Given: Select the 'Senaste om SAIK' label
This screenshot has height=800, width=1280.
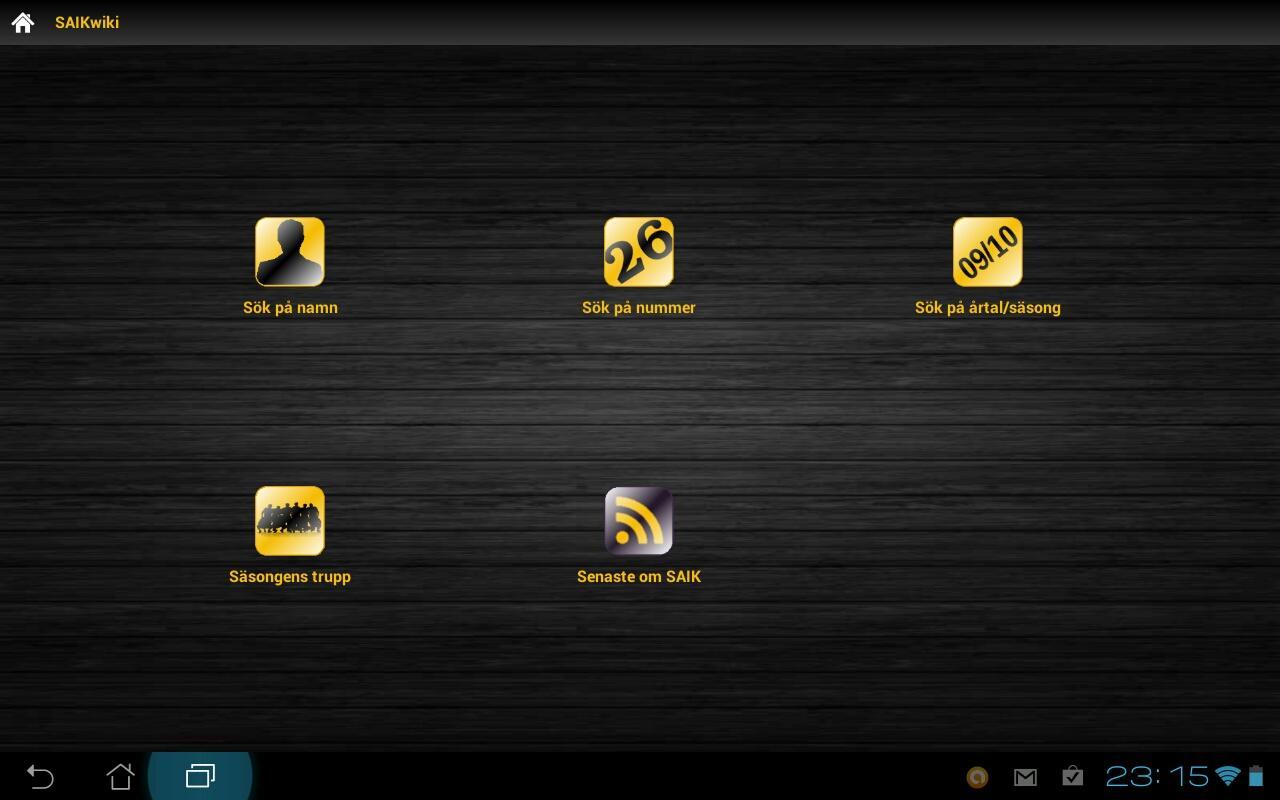Looking at the screenshot, I should [x=639, y=577].
